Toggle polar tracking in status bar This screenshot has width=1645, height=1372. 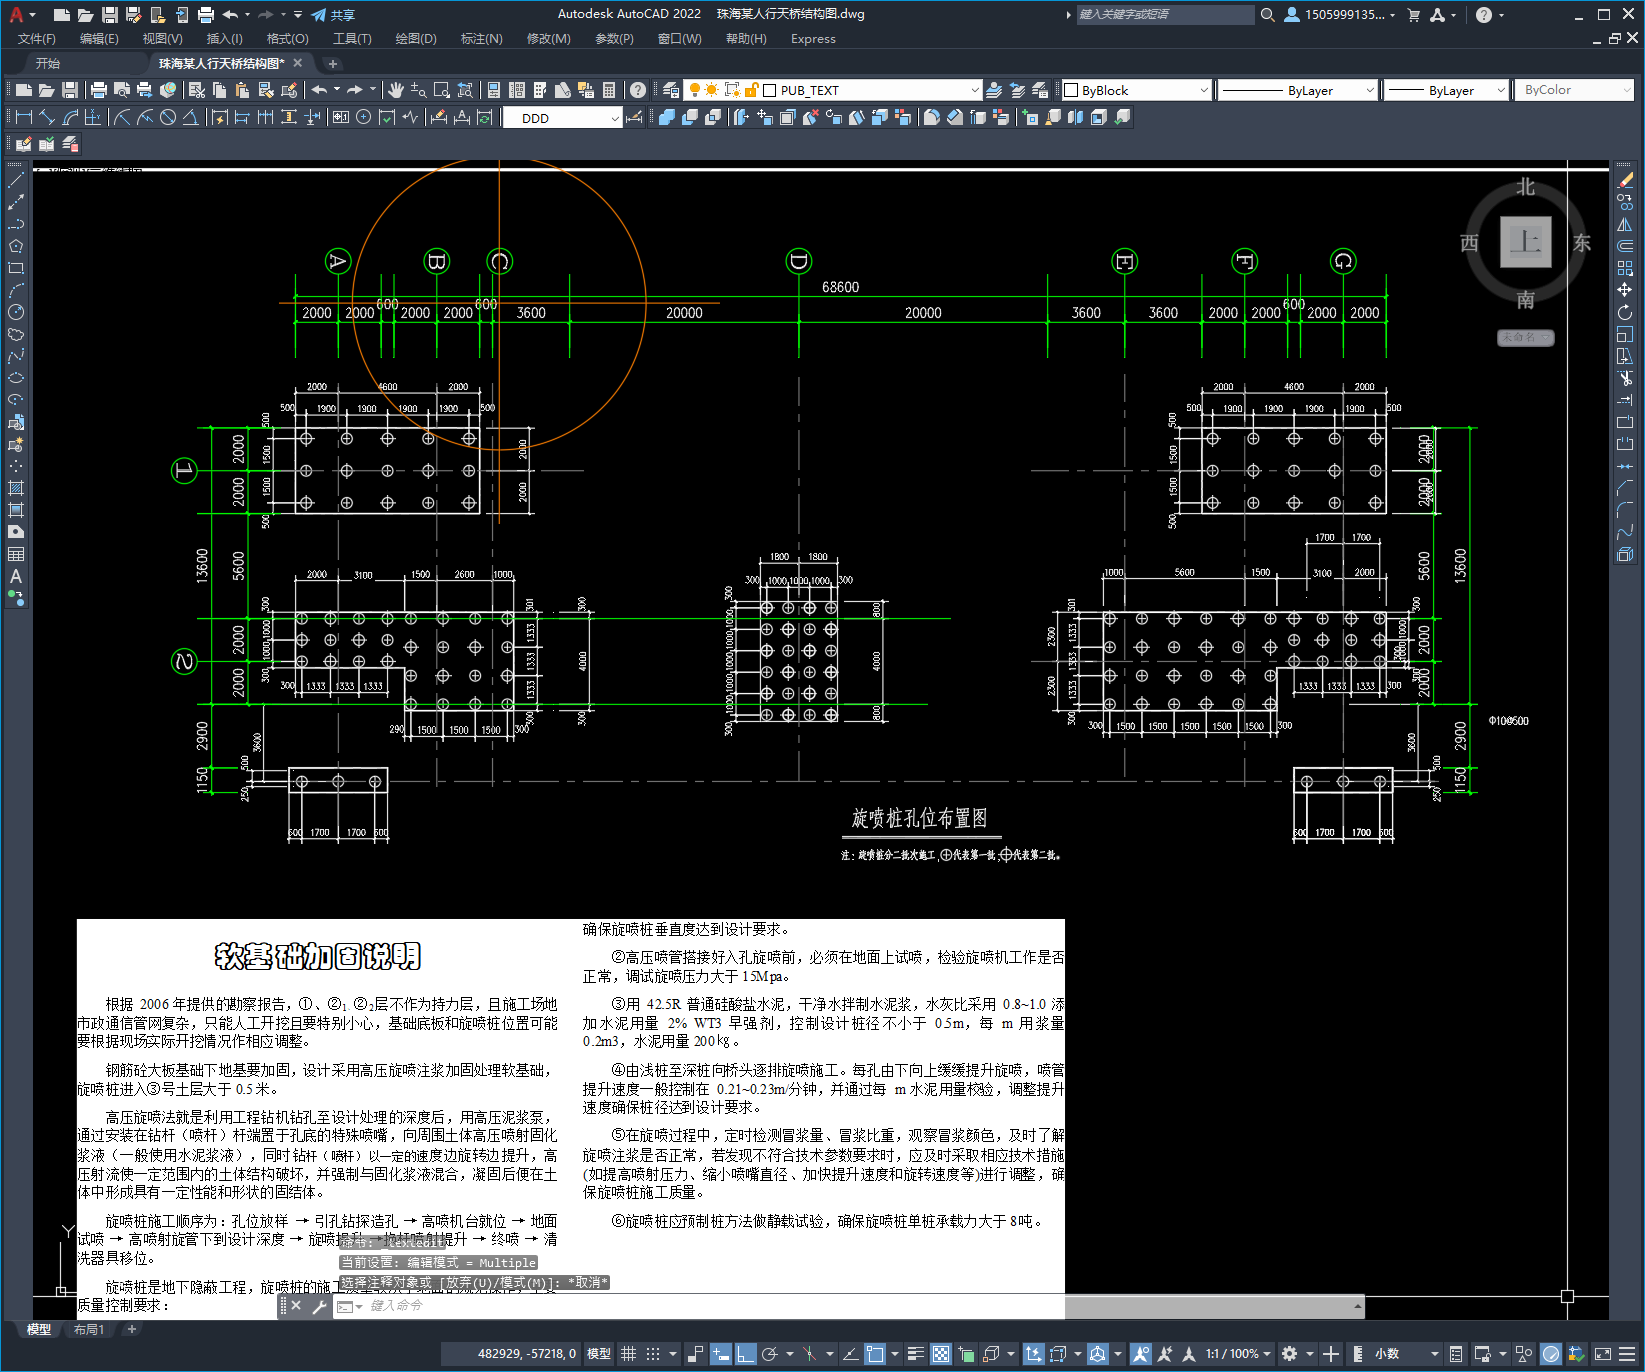pyautogui.click(x=770, y=1354)
